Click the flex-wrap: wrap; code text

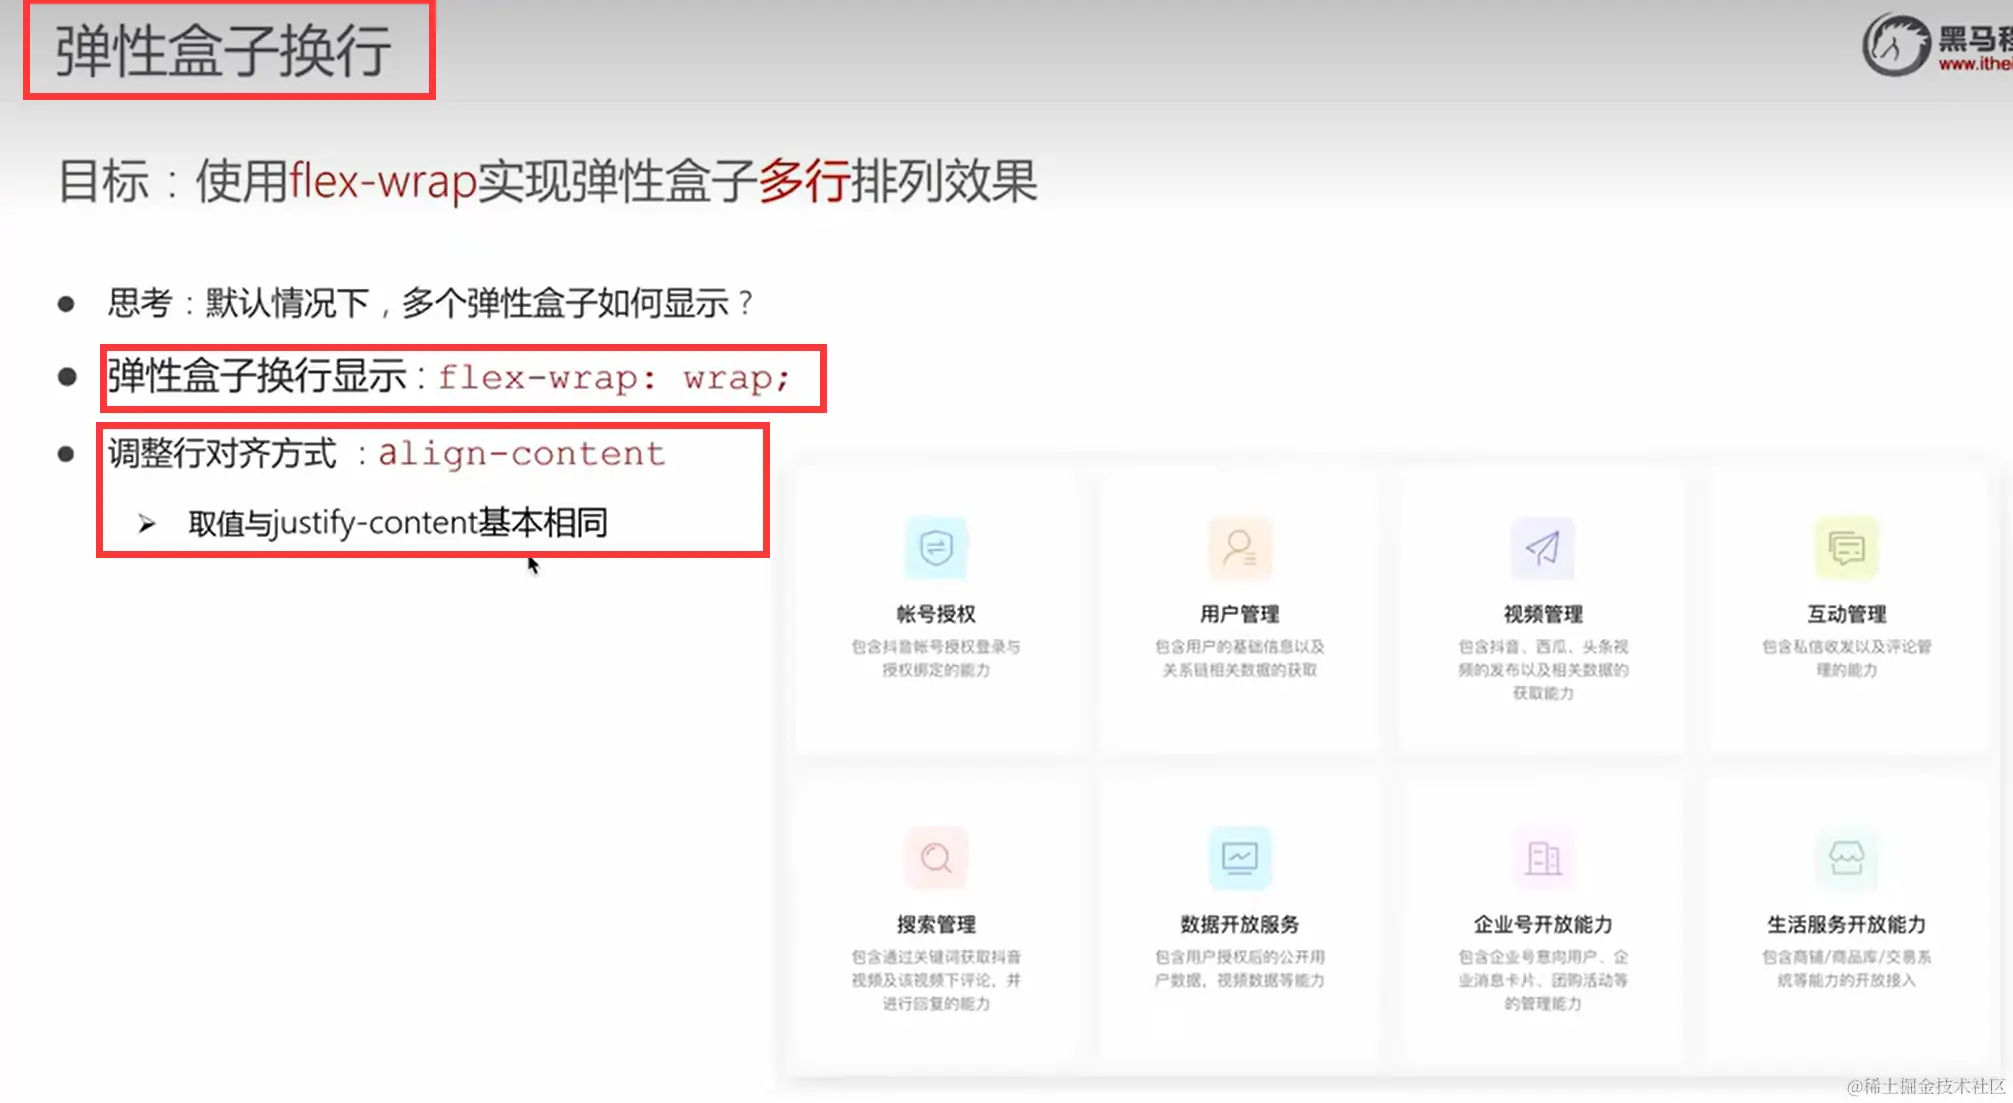[x=614, y=378]
